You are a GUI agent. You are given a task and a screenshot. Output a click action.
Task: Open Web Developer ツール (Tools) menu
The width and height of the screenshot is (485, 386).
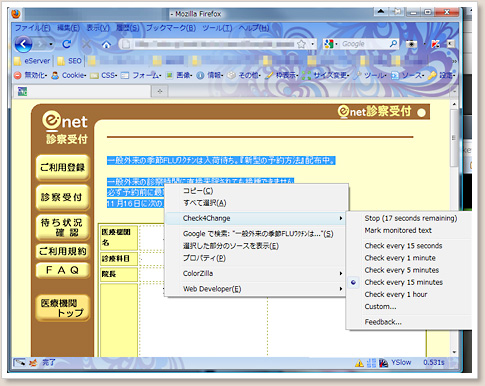point(370,75)
